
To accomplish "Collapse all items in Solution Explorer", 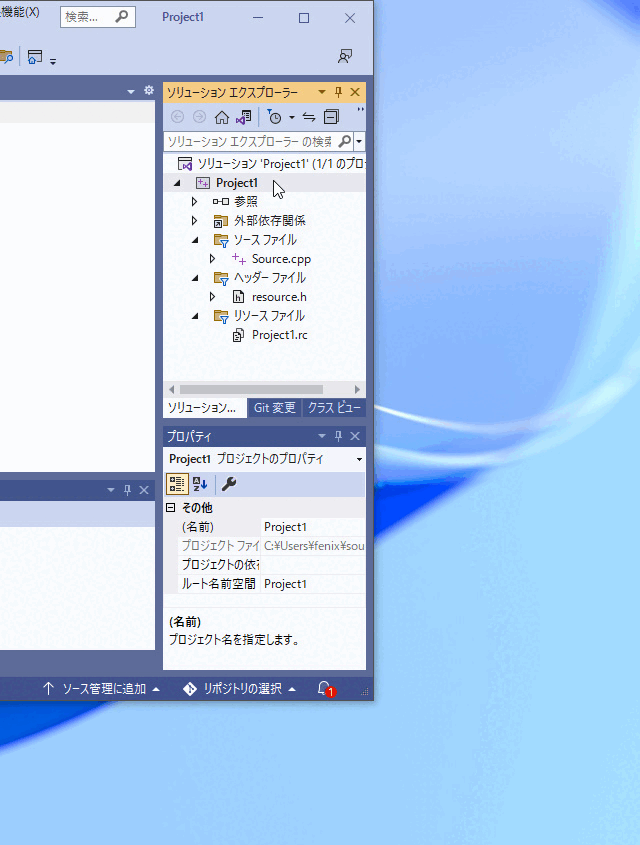I will pyautogui.click(x=331, y=117).
